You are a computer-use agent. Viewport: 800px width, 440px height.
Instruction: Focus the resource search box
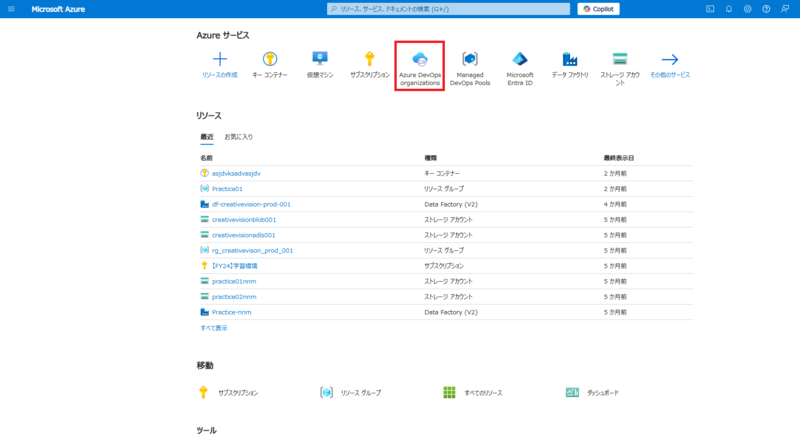pyautogui.click(x=448, y=9)
